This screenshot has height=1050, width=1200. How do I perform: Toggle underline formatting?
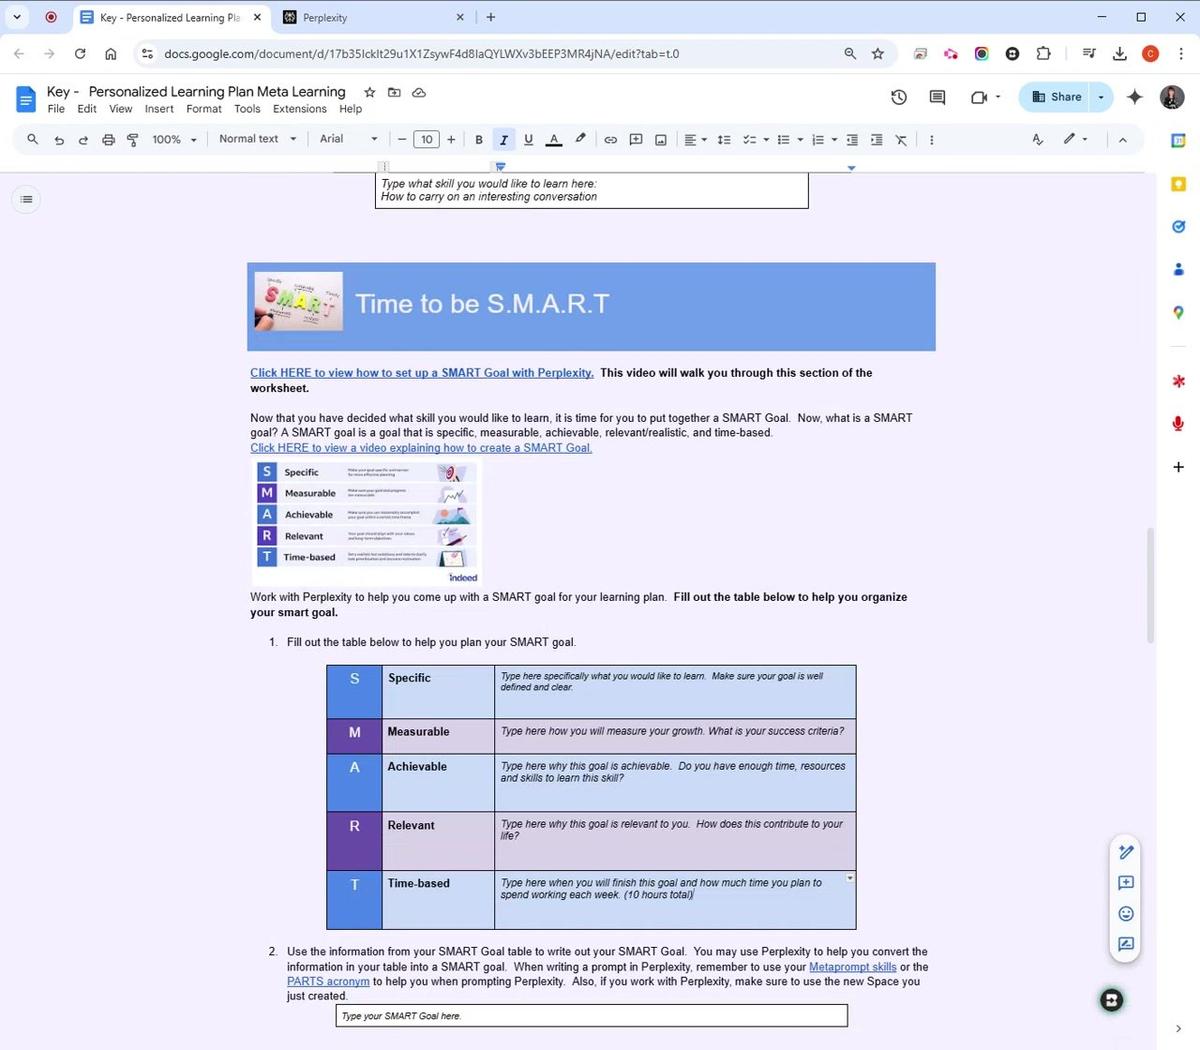pyautogui.click(x=528, y=140)
